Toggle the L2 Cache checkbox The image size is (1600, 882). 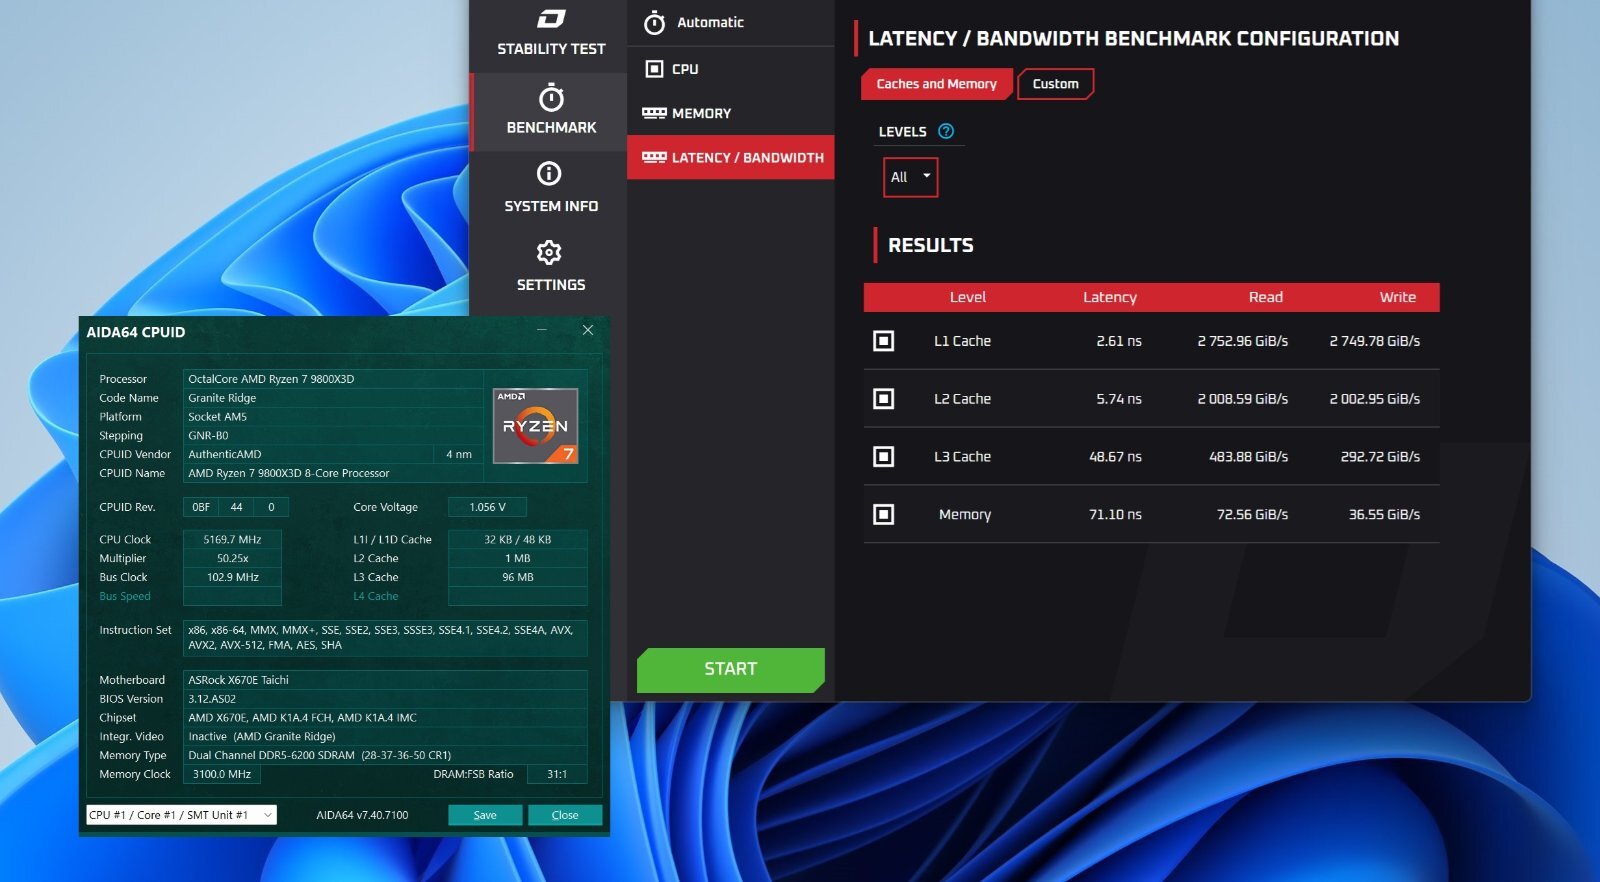(x=884, y=399)
